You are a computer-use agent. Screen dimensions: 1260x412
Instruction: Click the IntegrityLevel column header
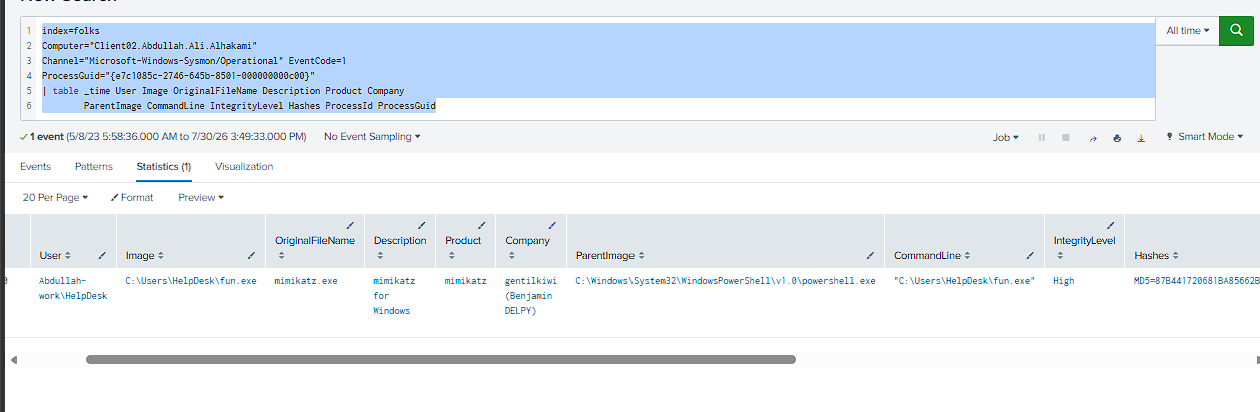tap(1083, 241)
